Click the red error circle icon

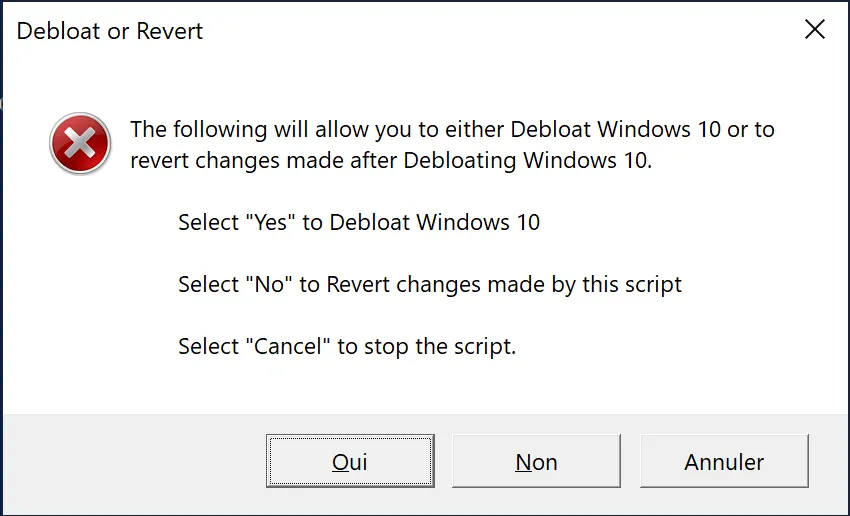point(80,143)
